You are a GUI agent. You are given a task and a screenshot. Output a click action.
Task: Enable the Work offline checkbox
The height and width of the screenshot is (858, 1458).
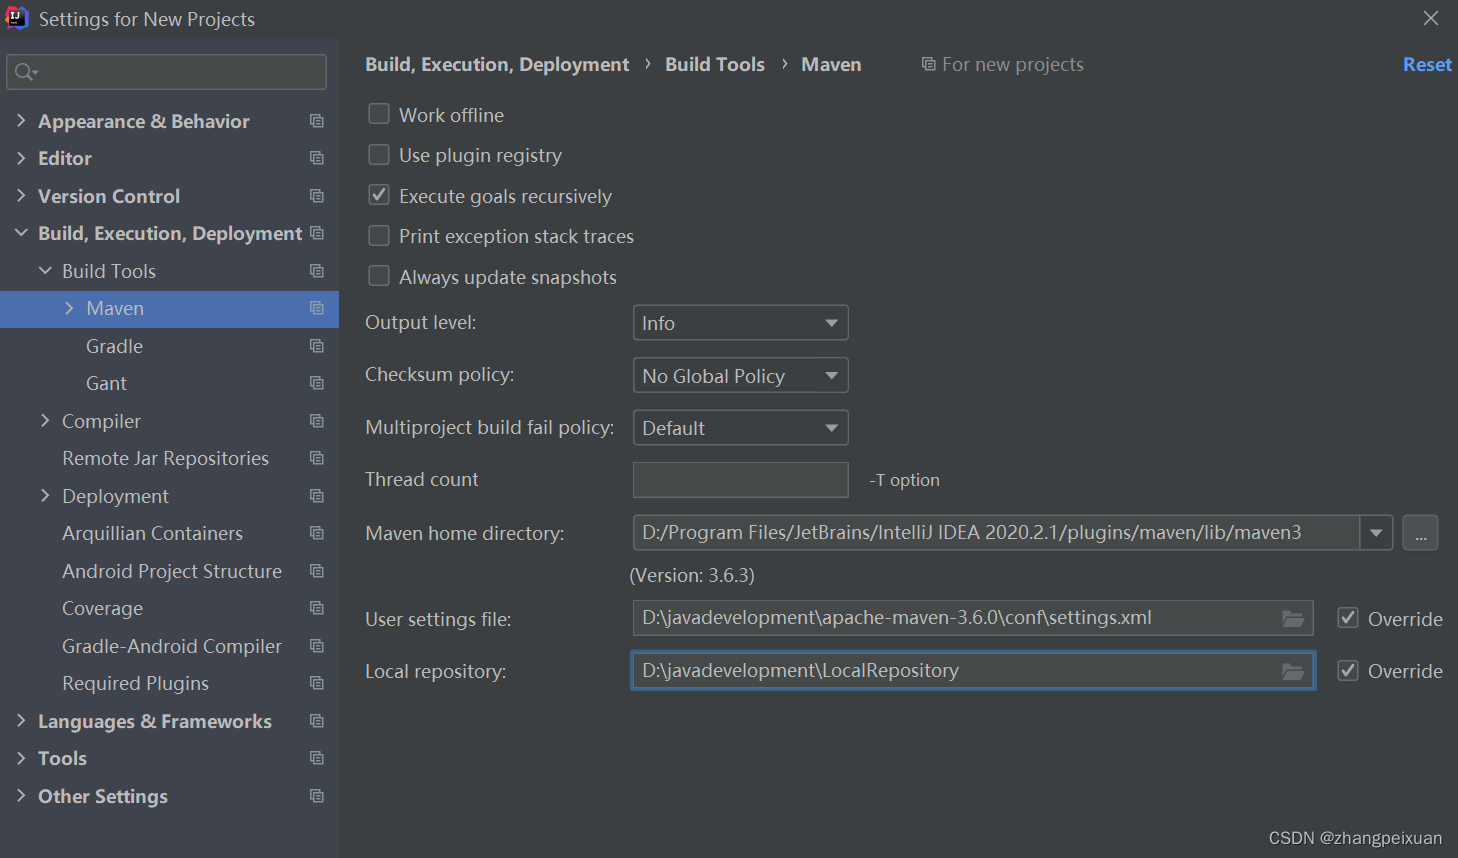pos(379,114)
